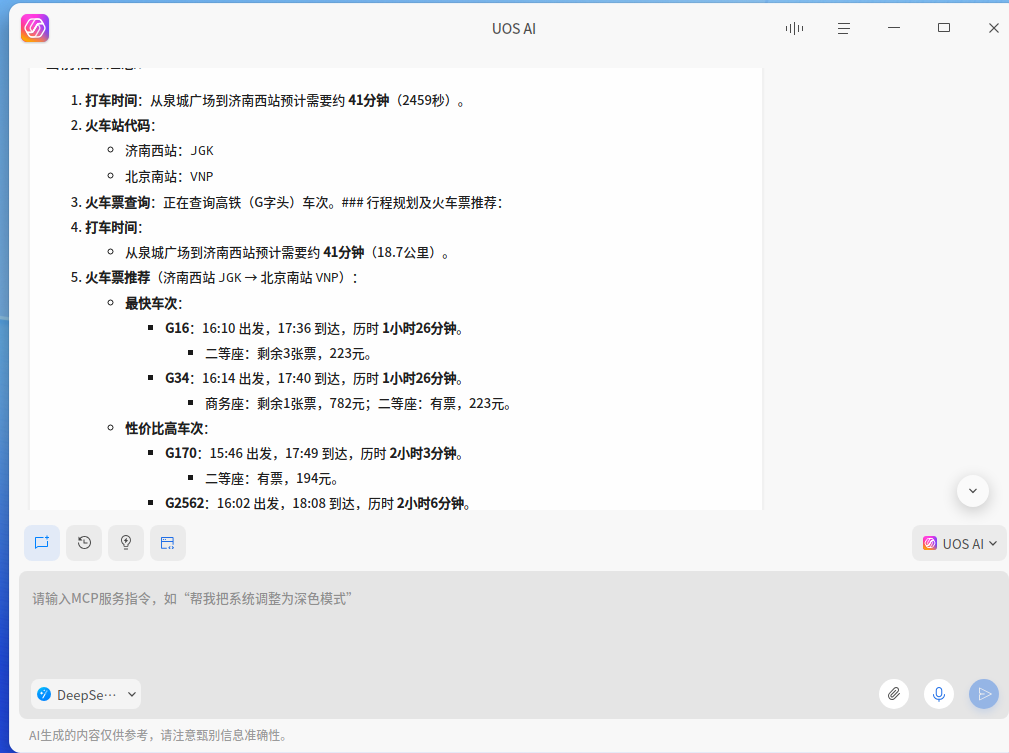Viewport: 1009px width, 753px height.
Task: Click the G16 train entry text
Action: pos(314,328)
